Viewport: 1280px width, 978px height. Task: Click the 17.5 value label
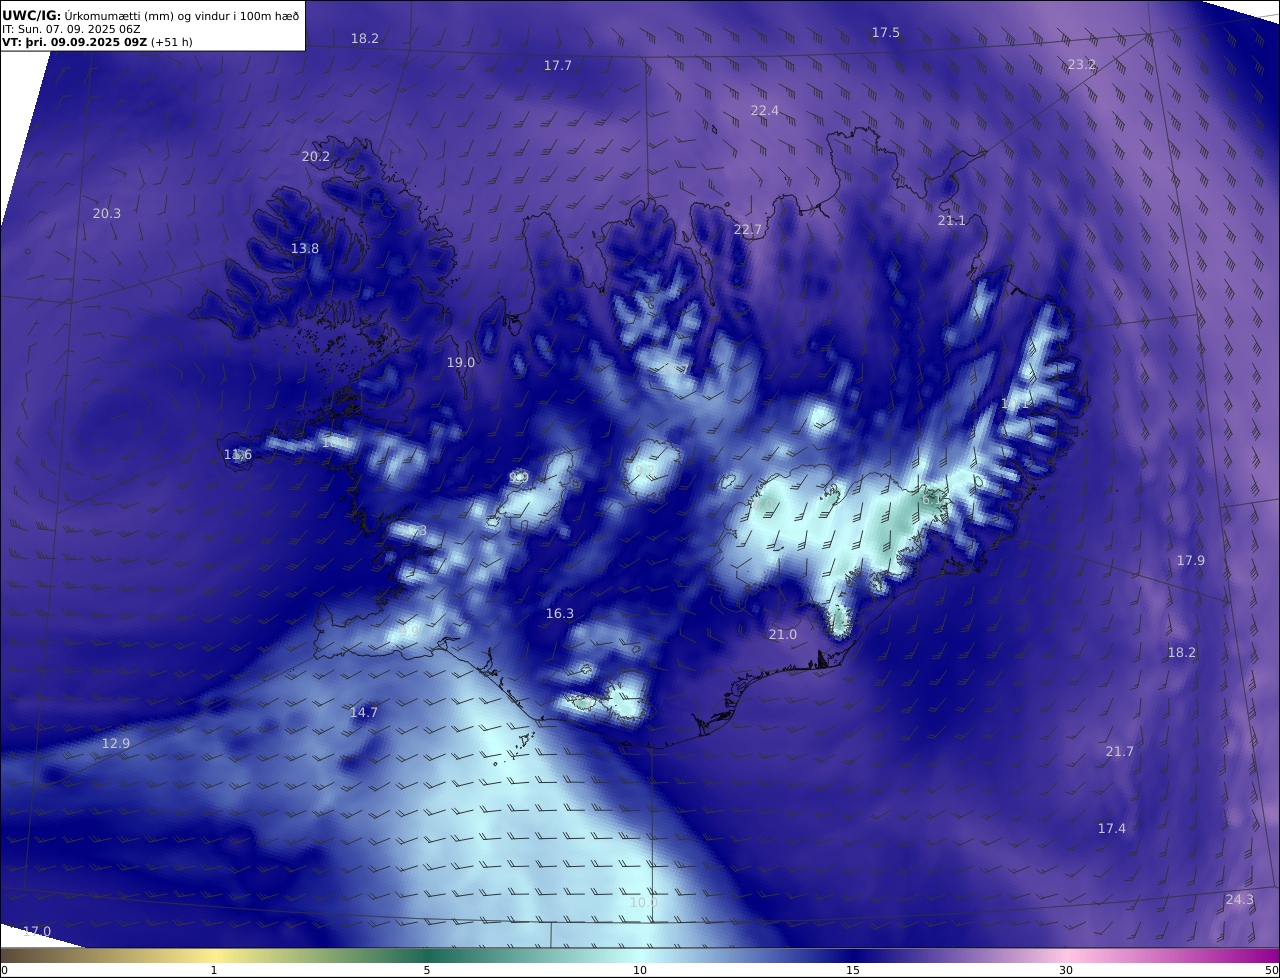coord(886,33)
